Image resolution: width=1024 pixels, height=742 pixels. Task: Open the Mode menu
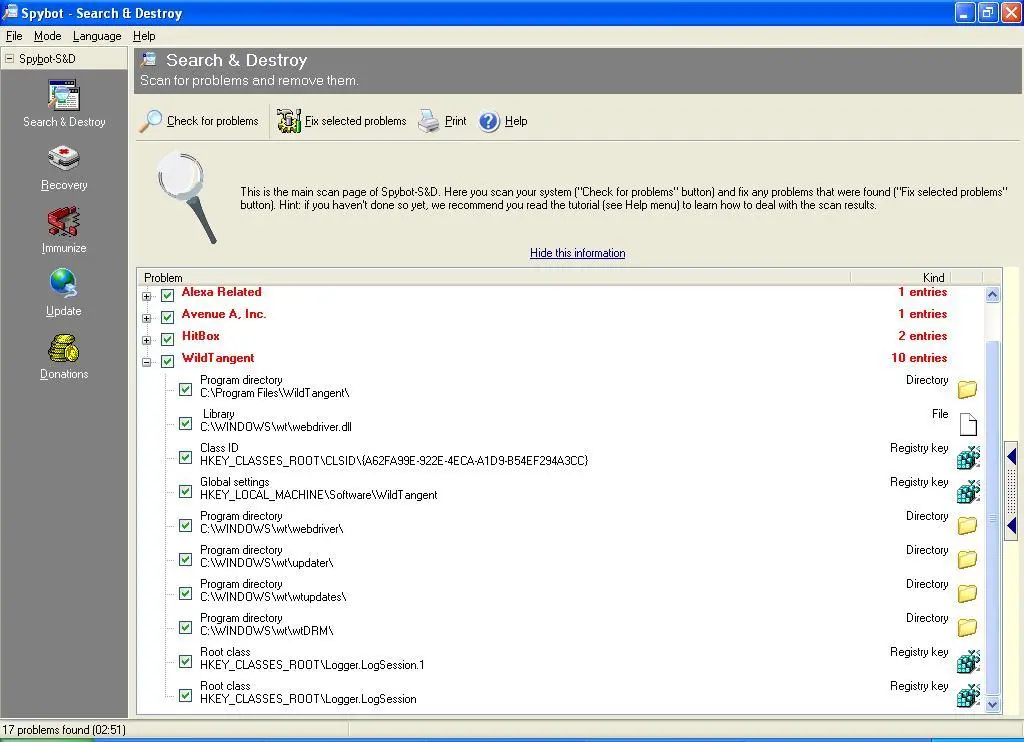(x=48, y=36)
